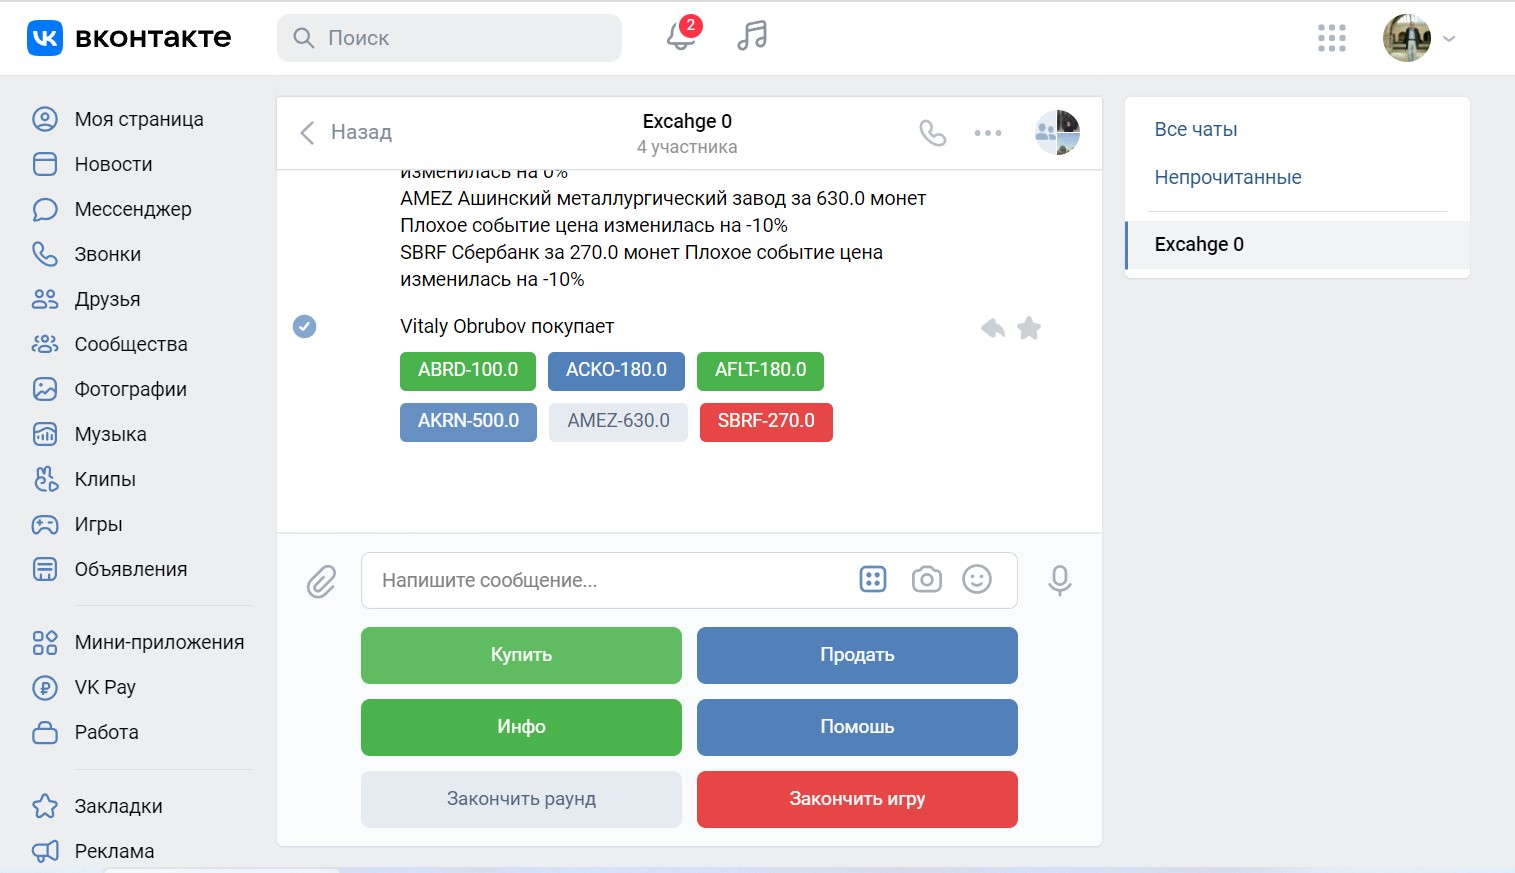Screen dimensions: 1515x873
Task: Click the blue Продать button
Action: click(x=857, y=655)
